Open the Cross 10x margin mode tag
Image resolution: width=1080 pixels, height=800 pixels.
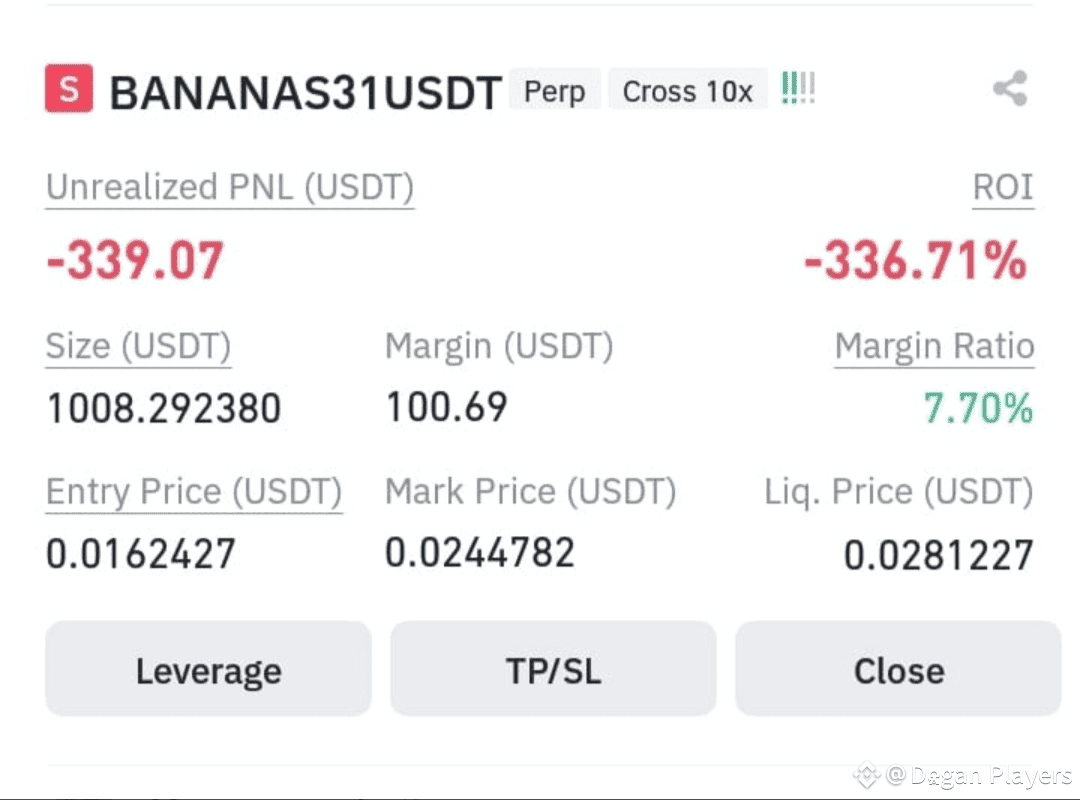pyautogui.click(x=687, y=90)
